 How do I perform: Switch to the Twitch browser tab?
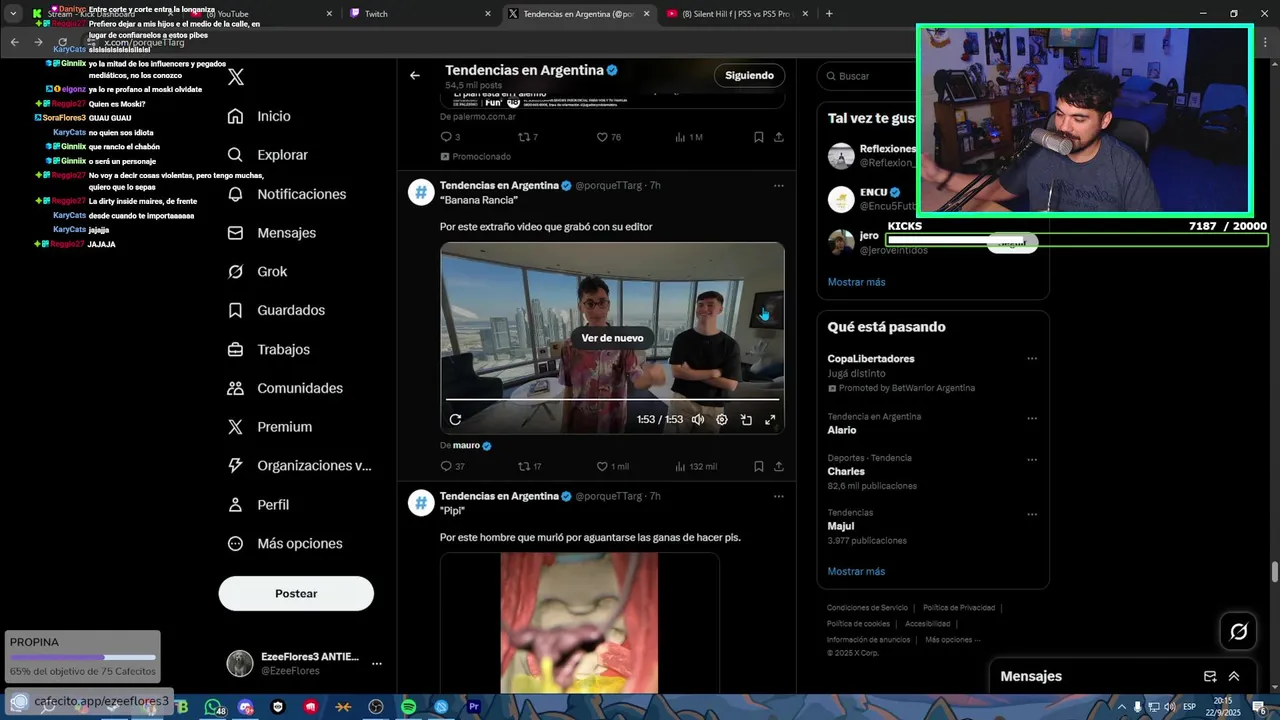[x=420, y=14]
